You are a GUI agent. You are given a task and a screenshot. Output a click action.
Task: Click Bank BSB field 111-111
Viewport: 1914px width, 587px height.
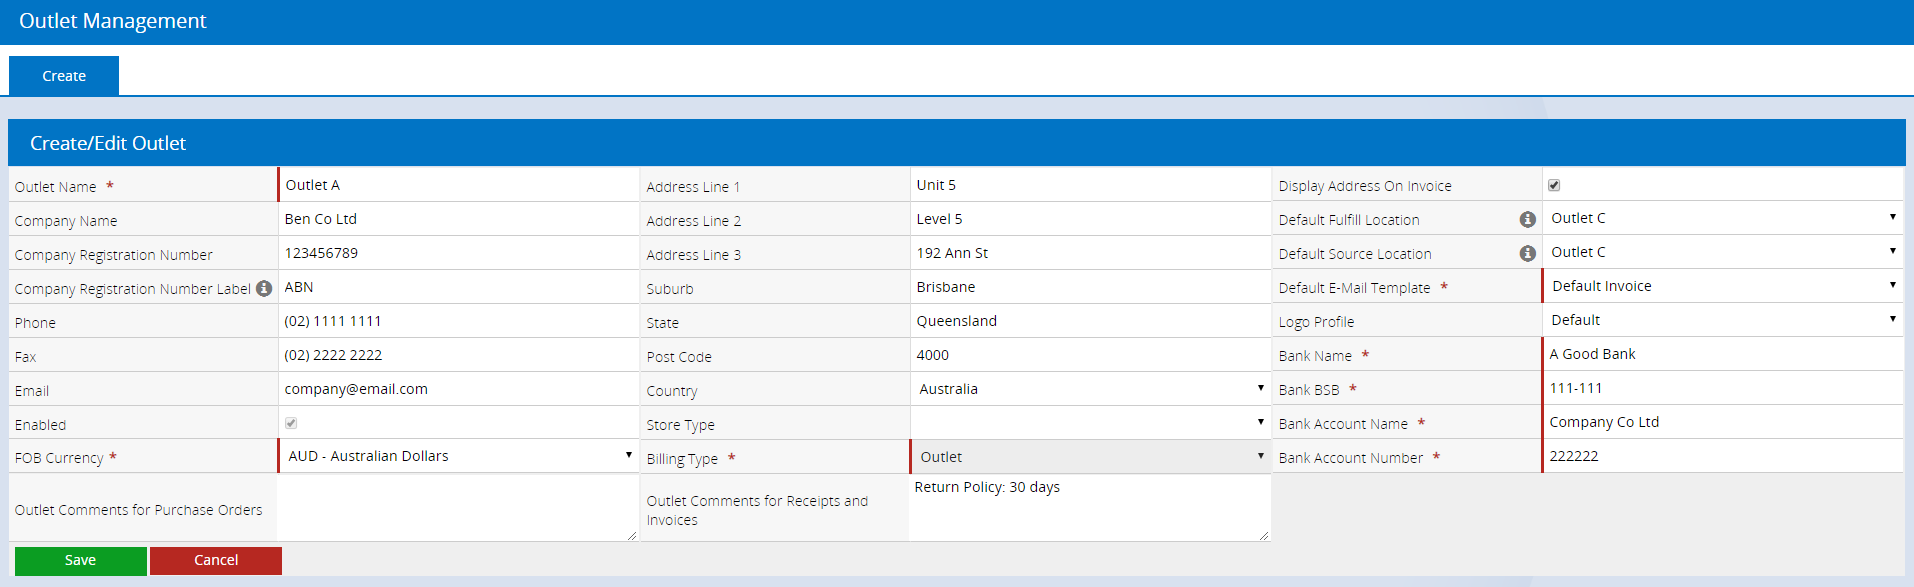1723,388
